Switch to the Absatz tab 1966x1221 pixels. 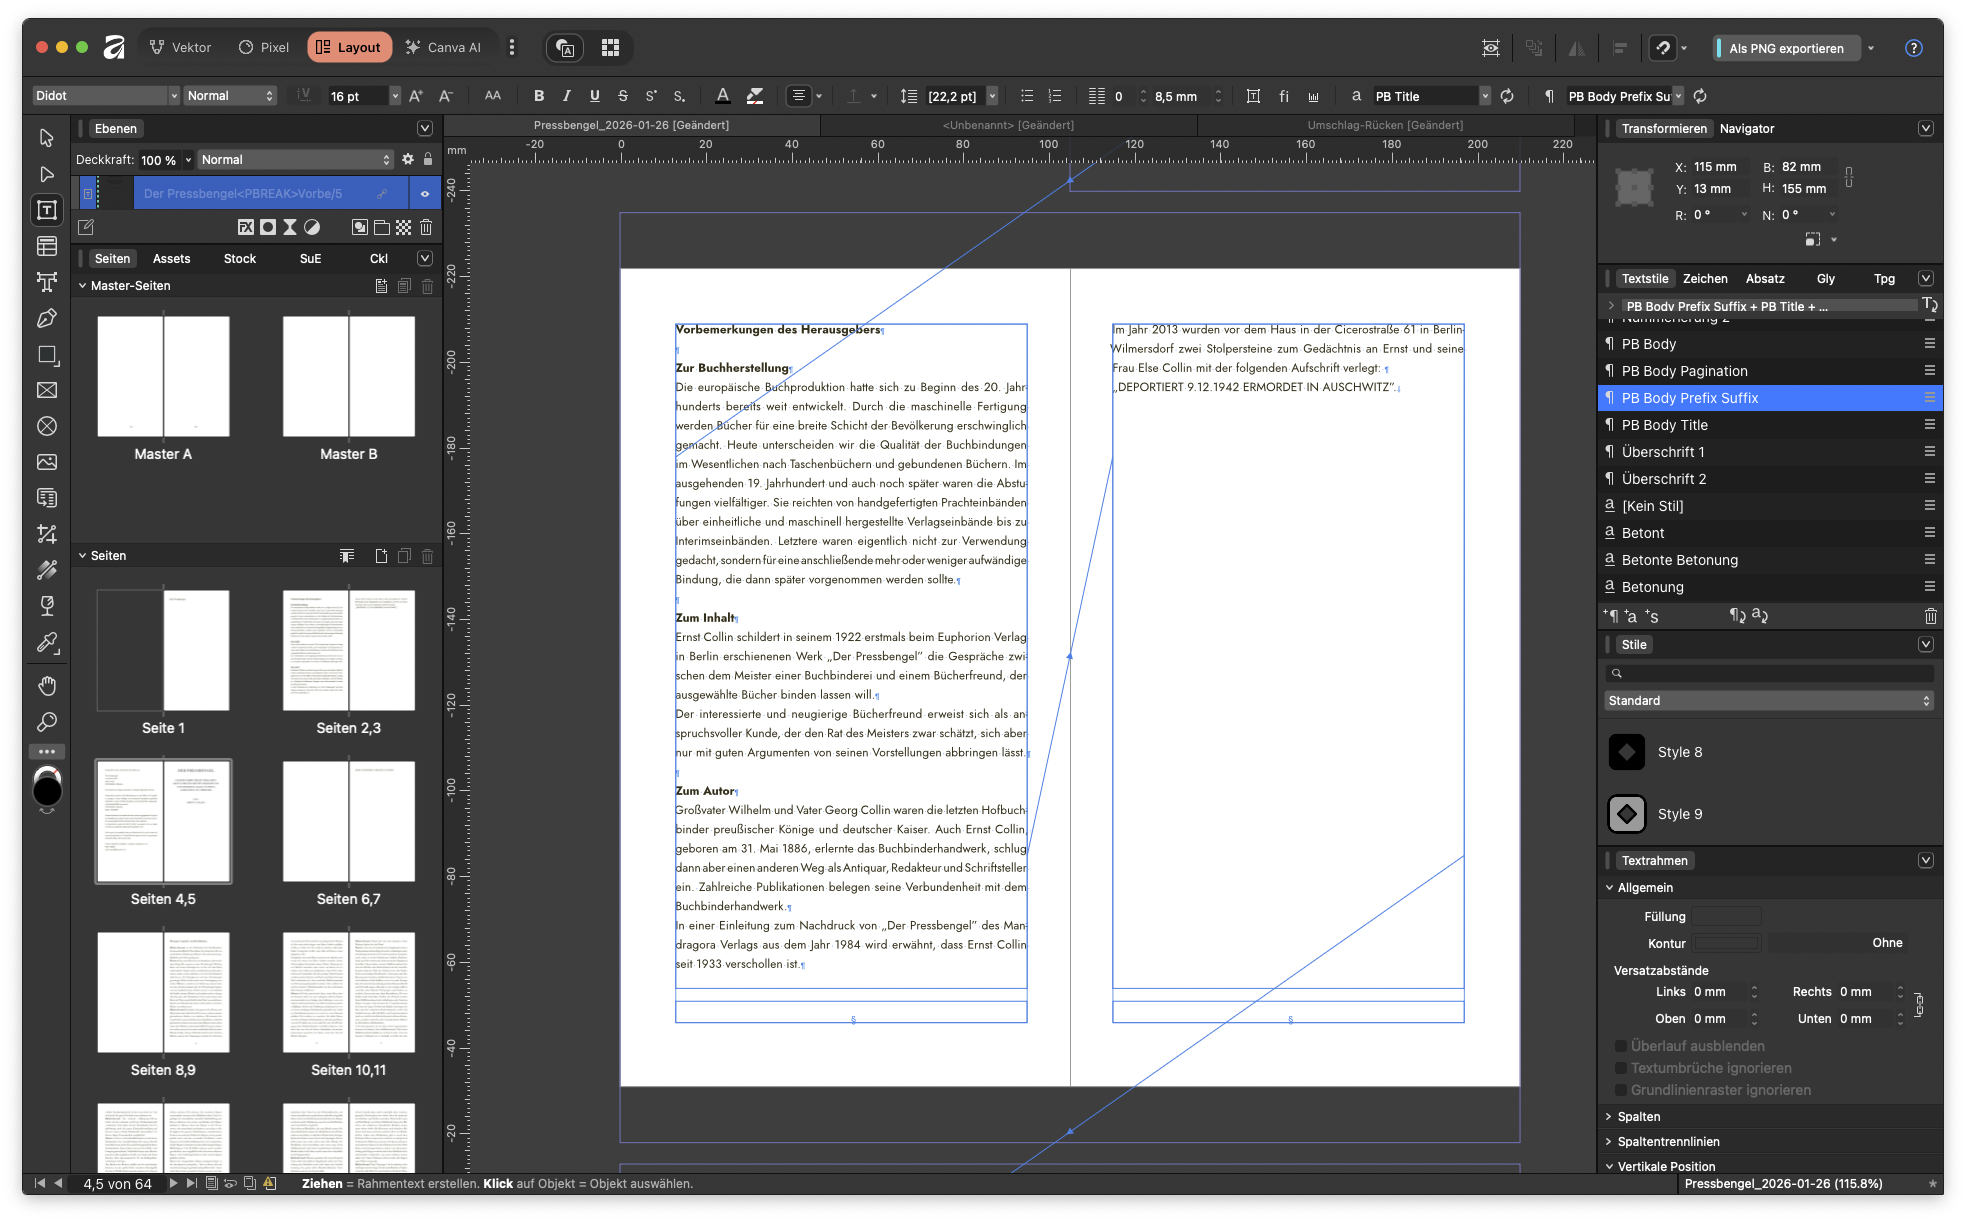(x=1765, y=279)
